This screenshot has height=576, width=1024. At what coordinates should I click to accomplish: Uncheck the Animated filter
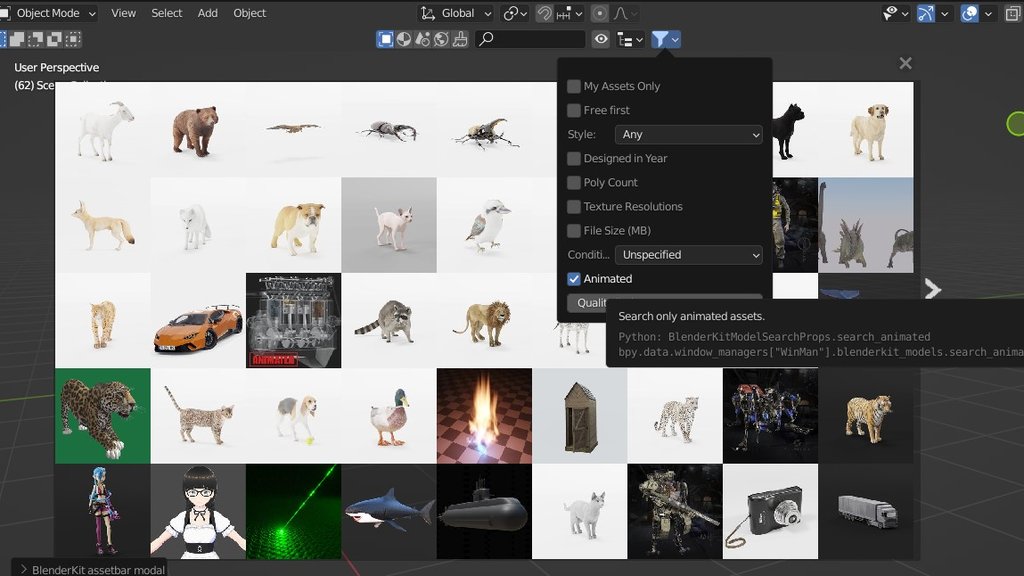tap(573, 279)
